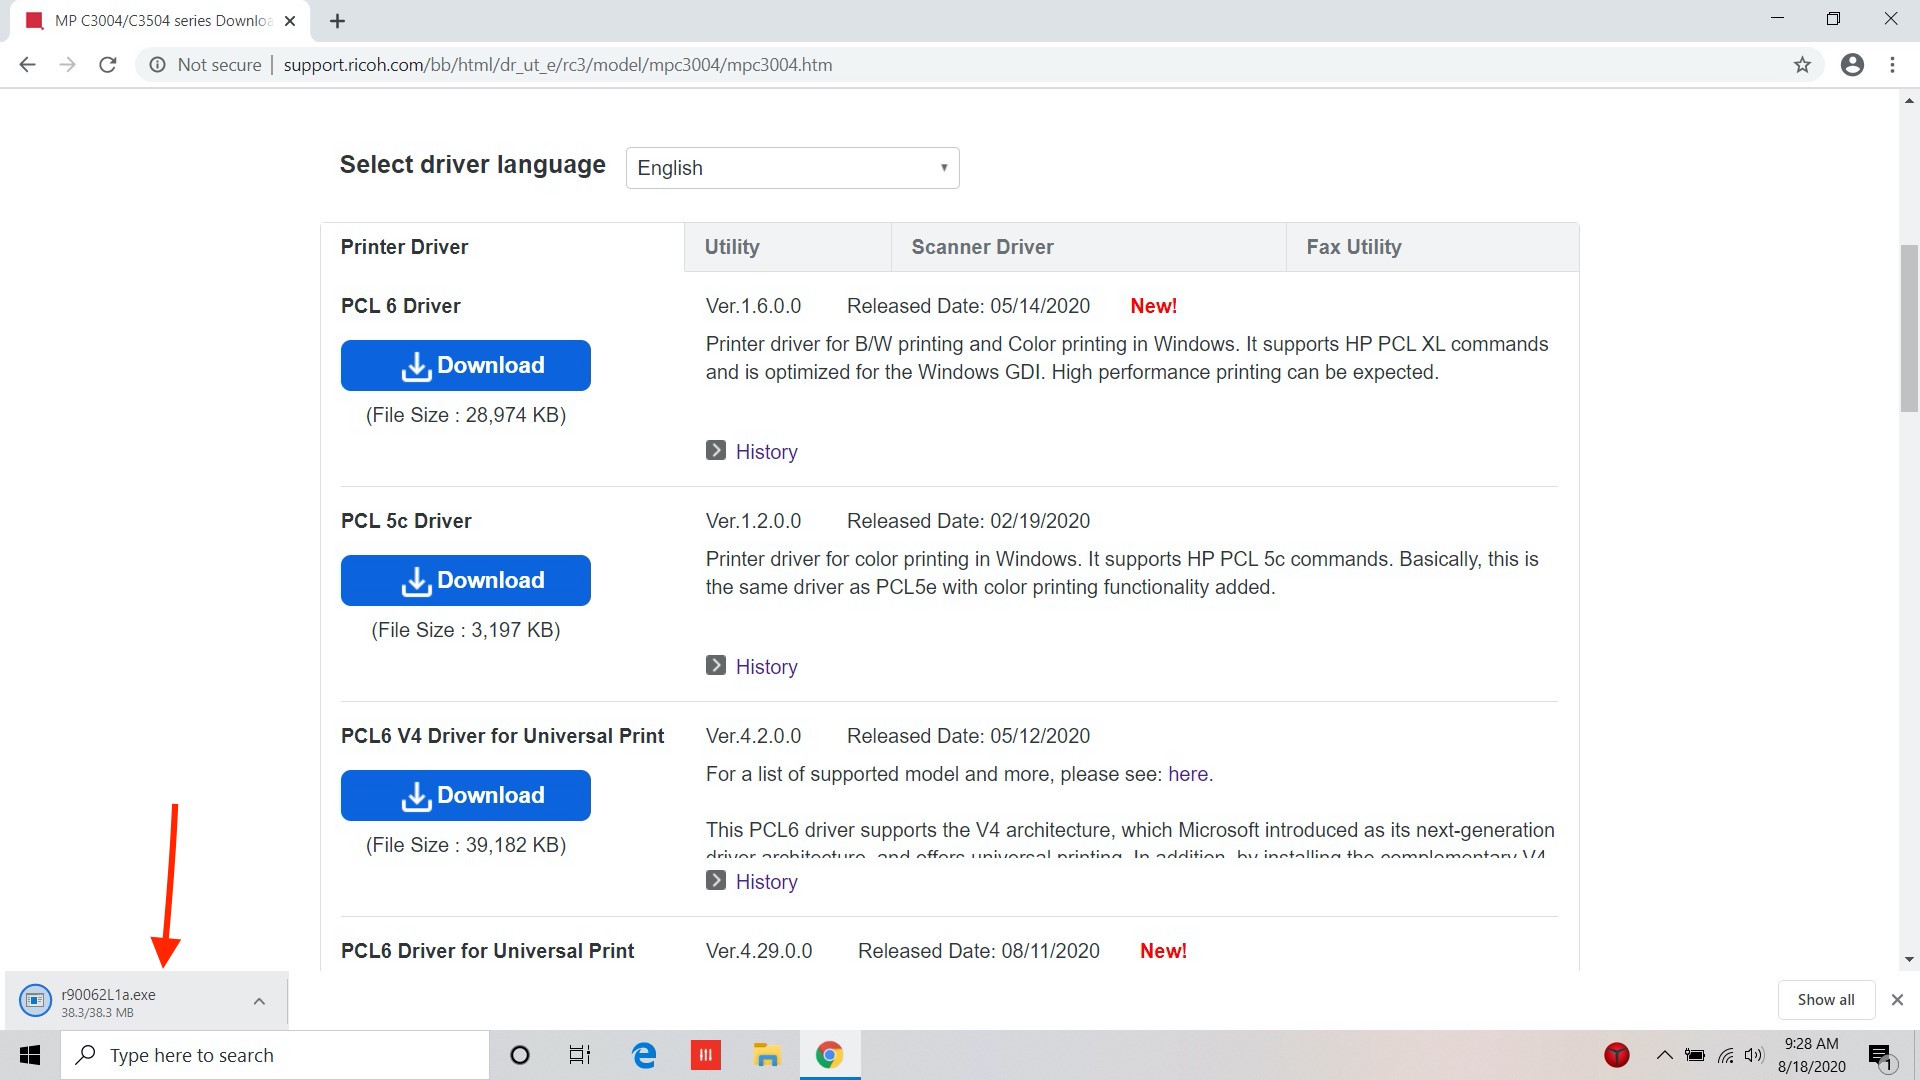This screenshot has height=1080, width=1920.
Task: Open the 'here' supported model list link
Action: point(1188,774)
